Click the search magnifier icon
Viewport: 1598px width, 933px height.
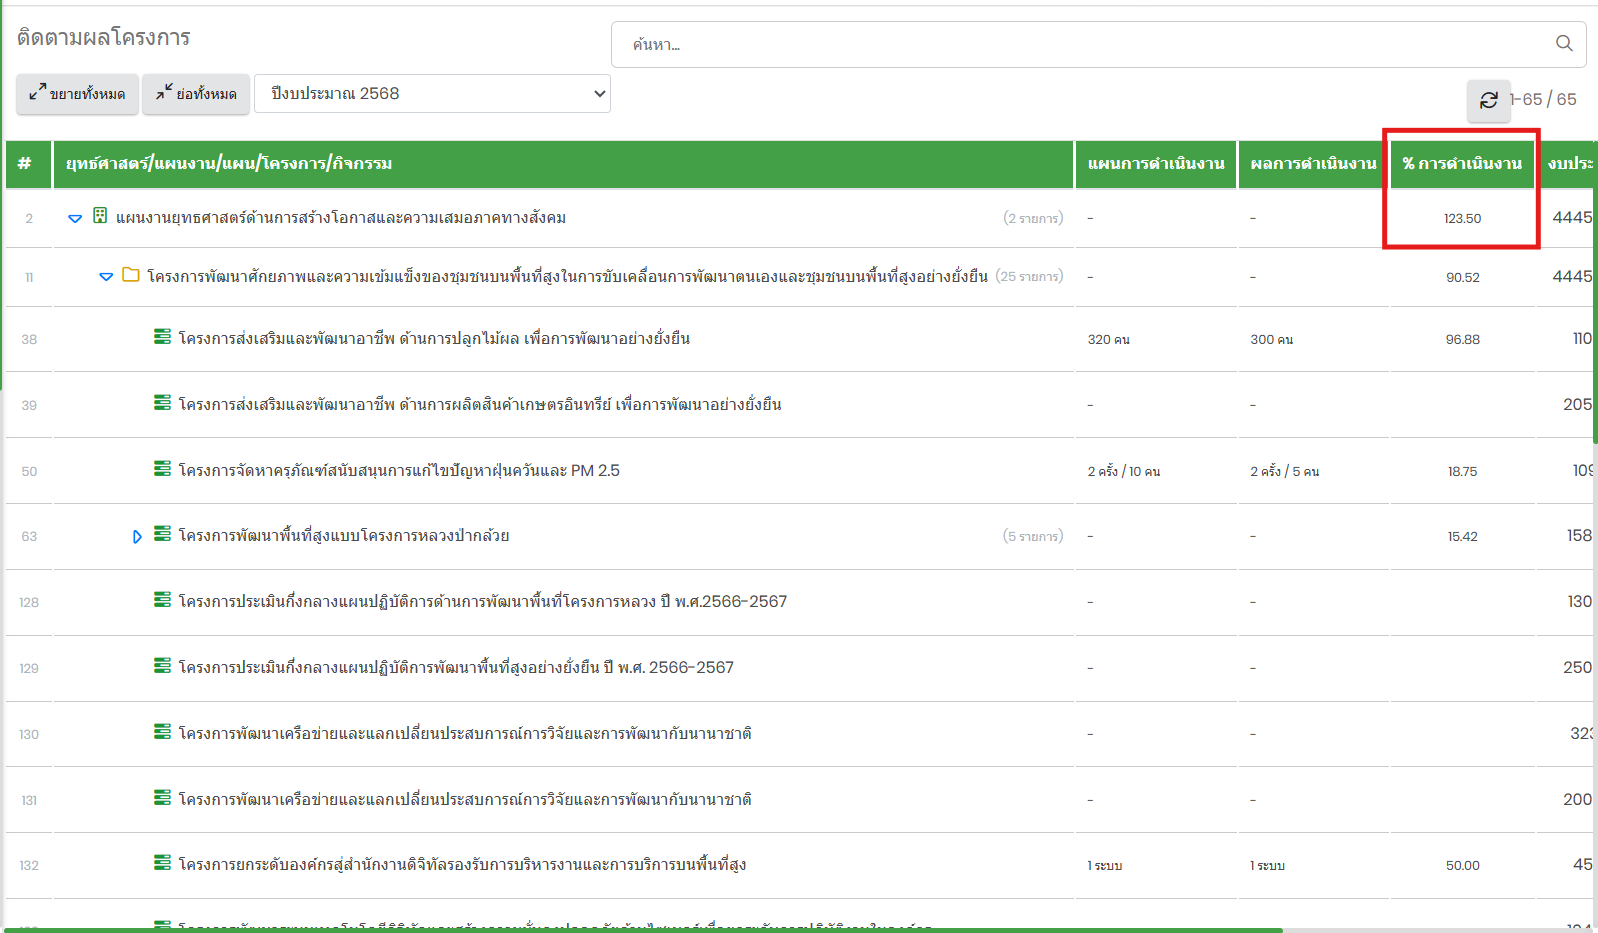[x=1564, y=44]
